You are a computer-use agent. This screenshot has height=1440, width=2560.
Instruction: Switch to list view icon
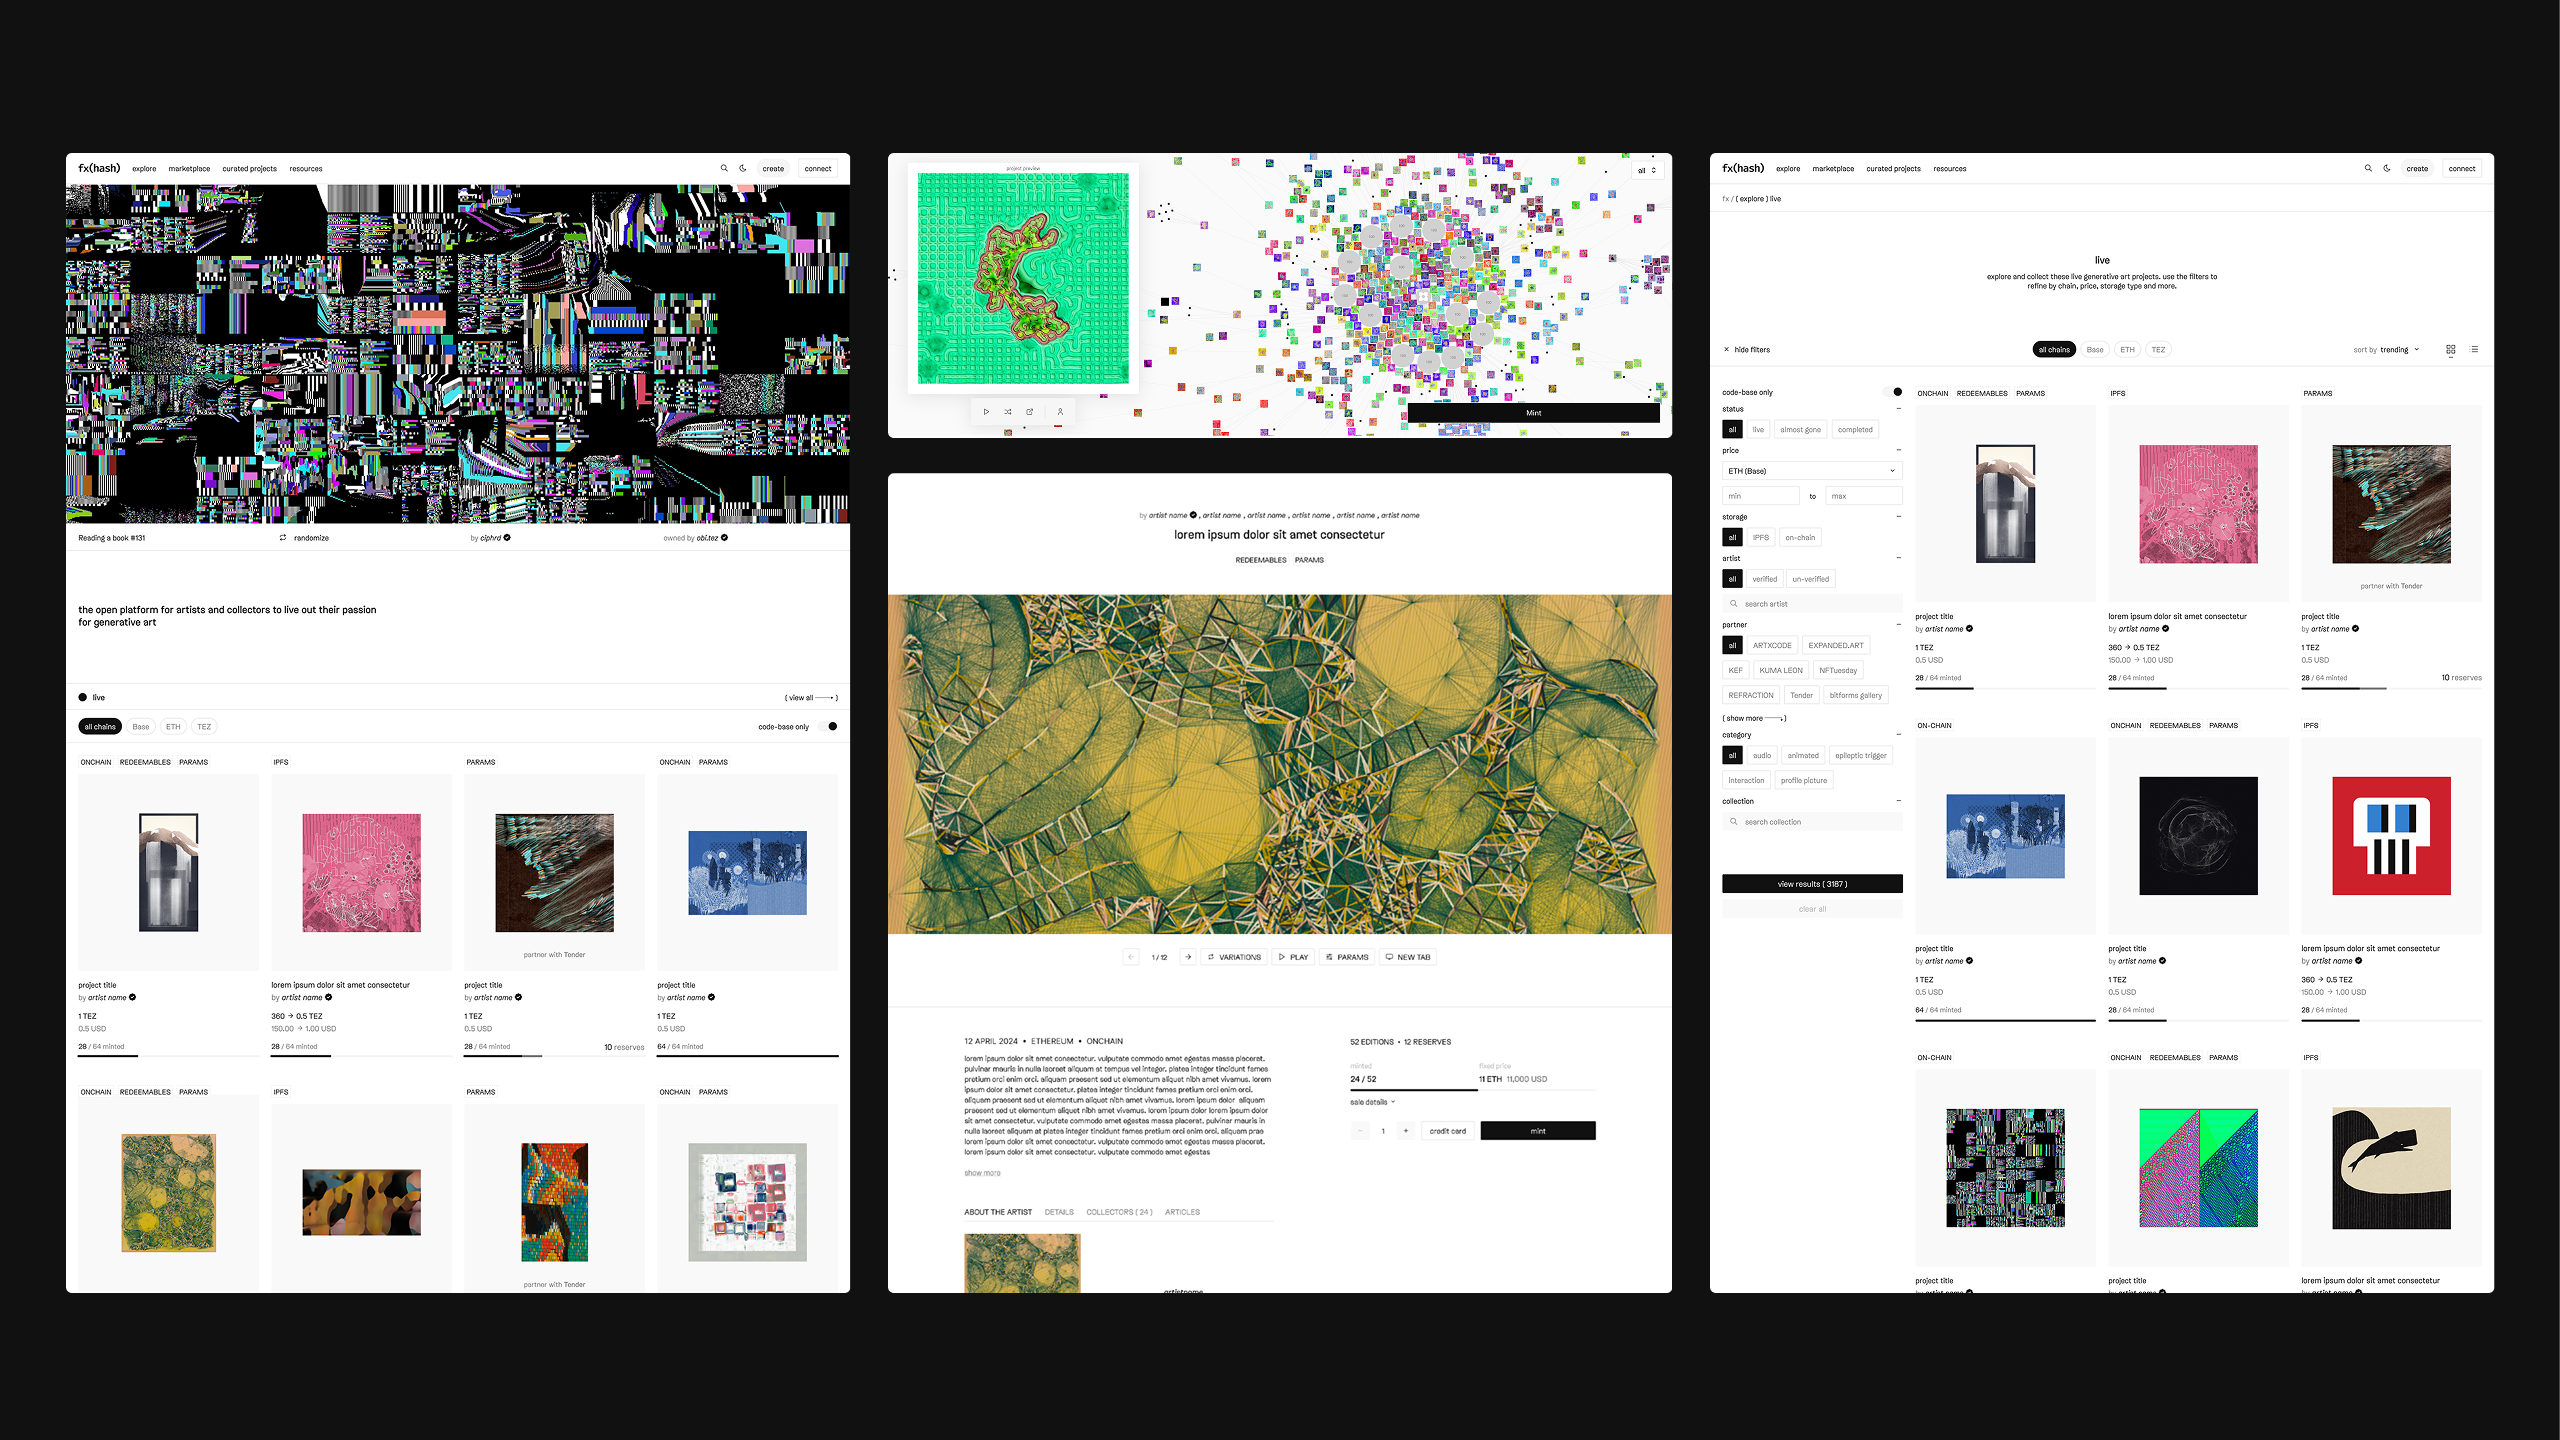pyautogui.click(x=2474, y=349)
